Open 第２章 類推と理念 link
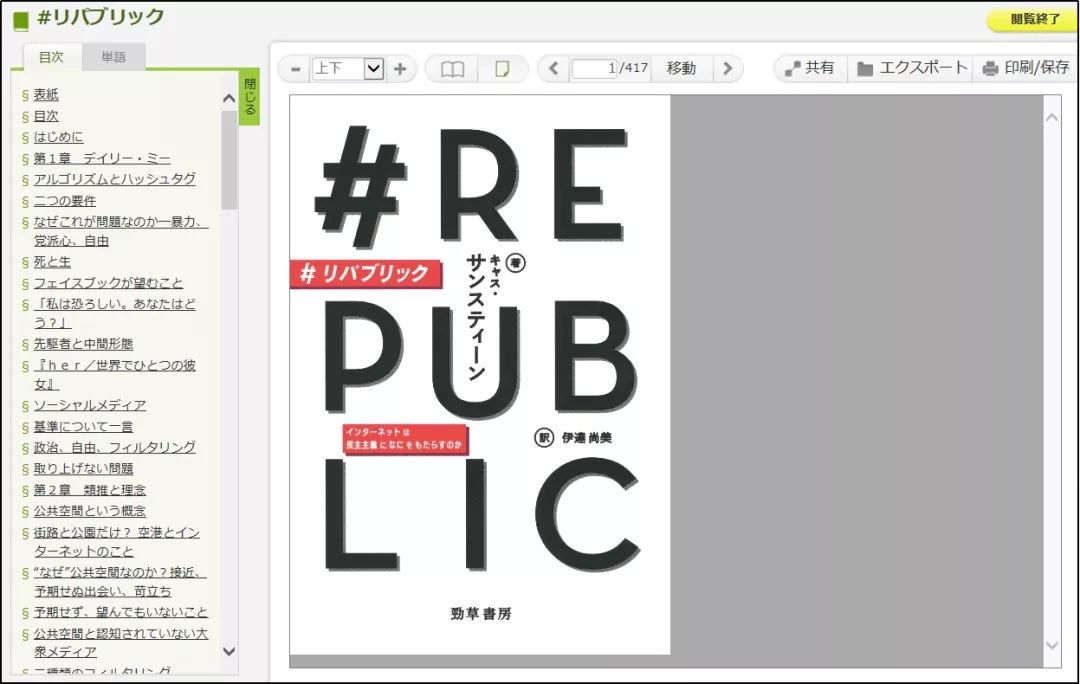This screenshot has height=684, width=1080. pyautogui.click(x=90, y=490)
